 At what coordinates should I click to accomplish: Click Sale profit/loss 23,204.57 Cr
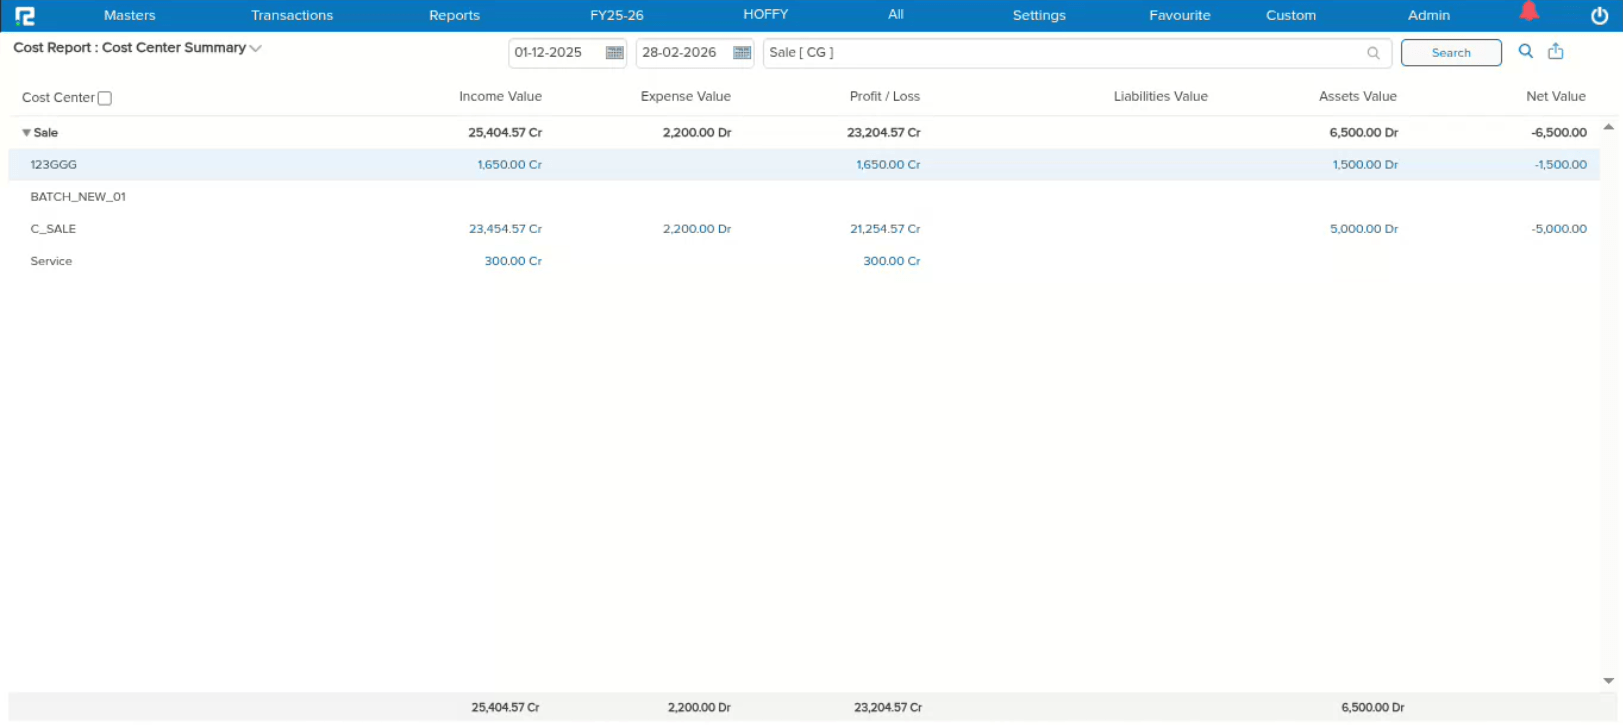(x=884, y=133)
